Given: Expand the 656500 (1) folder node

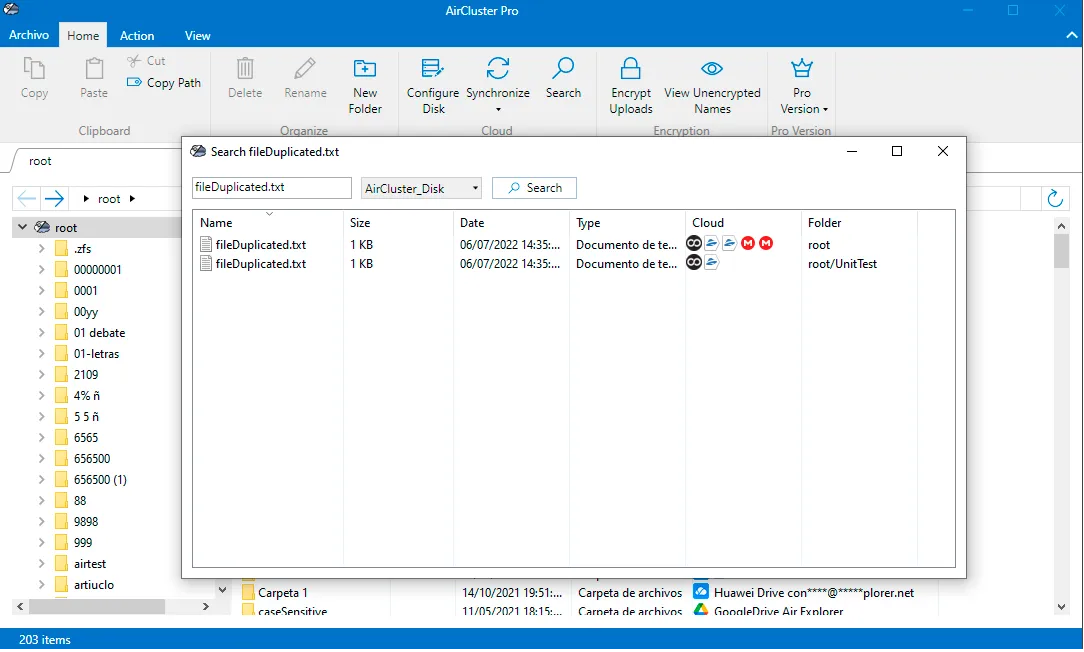Looking at the screenshot, I should coord(41,479).
